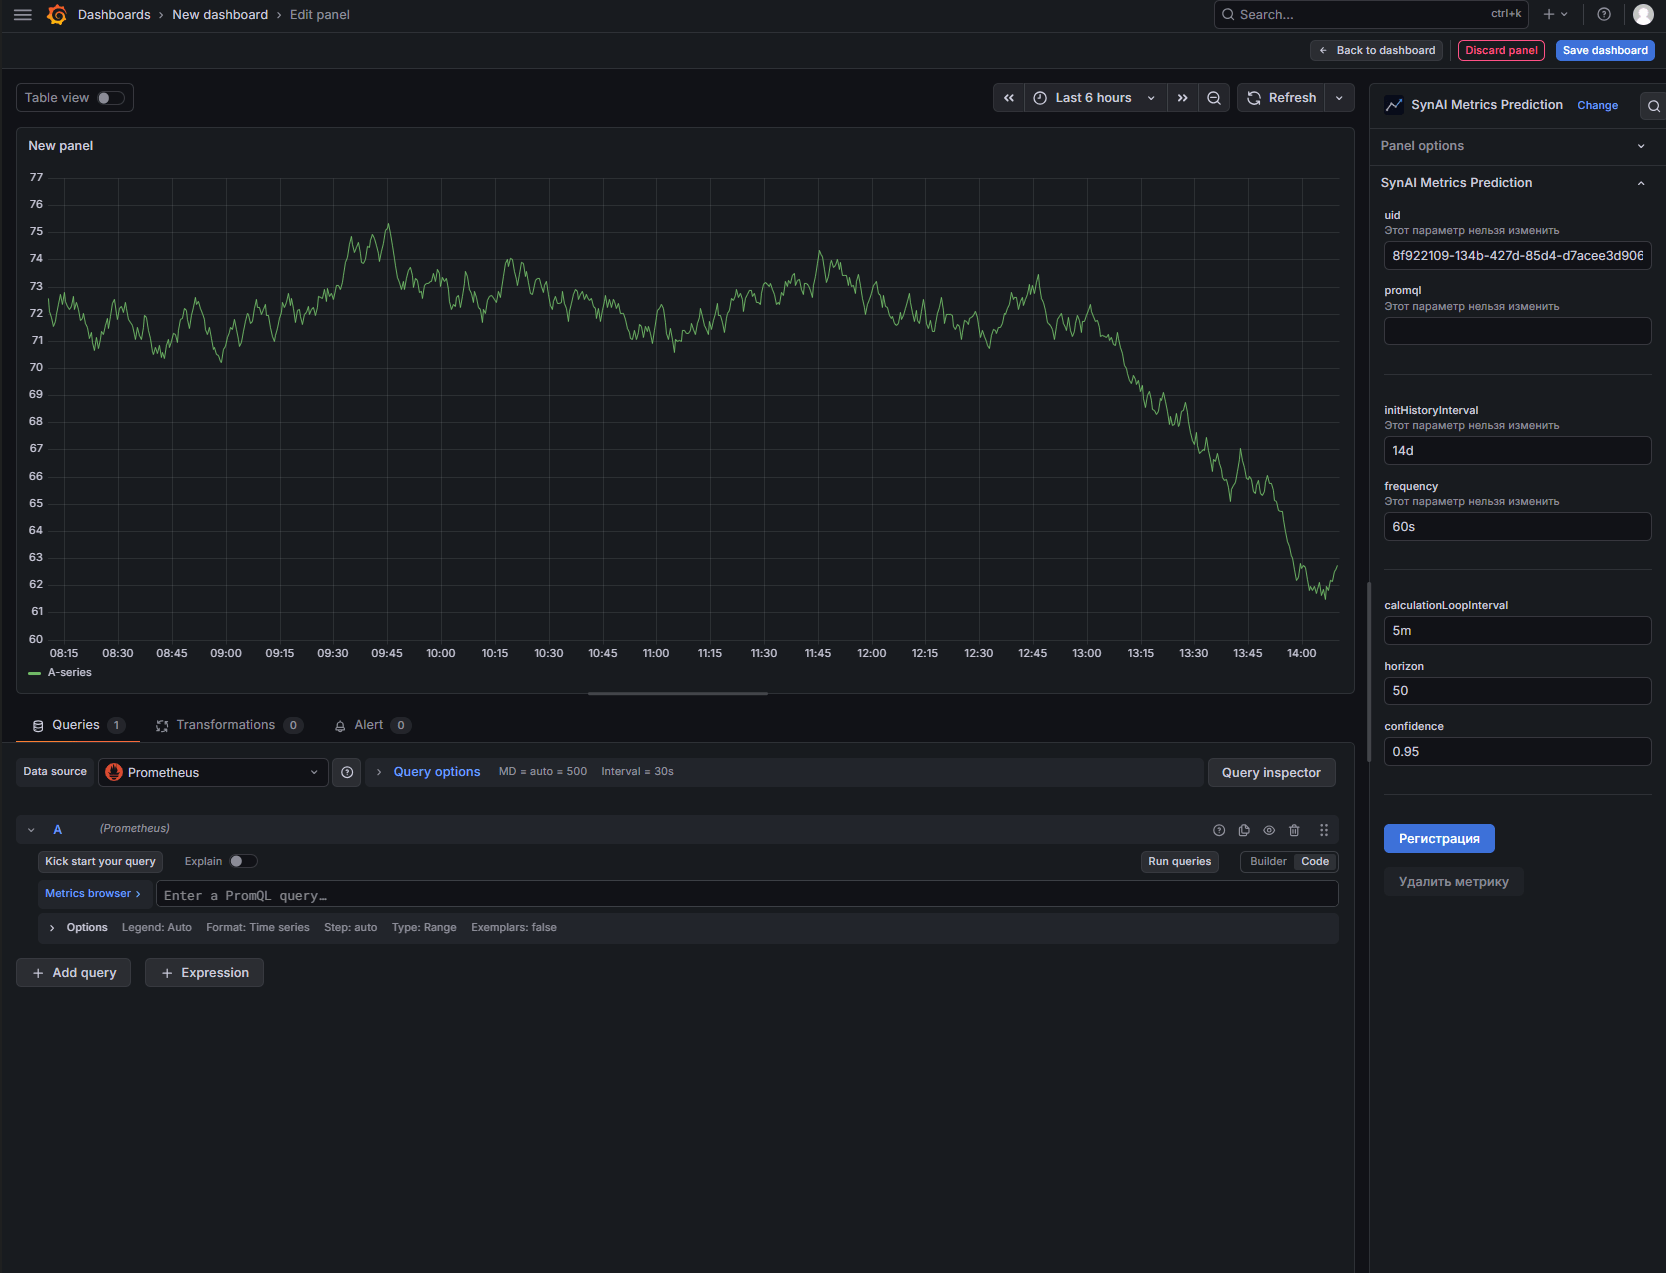Open the help question mark icon
This screenshot has width=1666, height=1273.
click(x=1604, y=15)
